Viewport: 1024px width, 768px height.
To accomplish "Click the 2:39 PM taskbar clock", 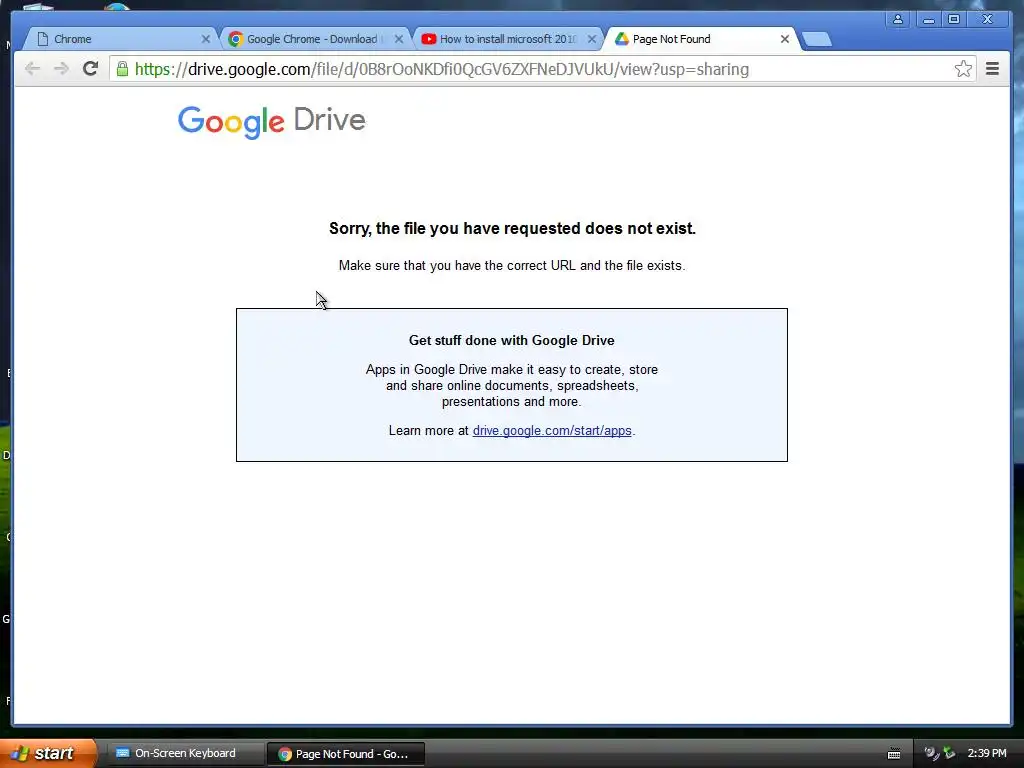I will [987, 753].
